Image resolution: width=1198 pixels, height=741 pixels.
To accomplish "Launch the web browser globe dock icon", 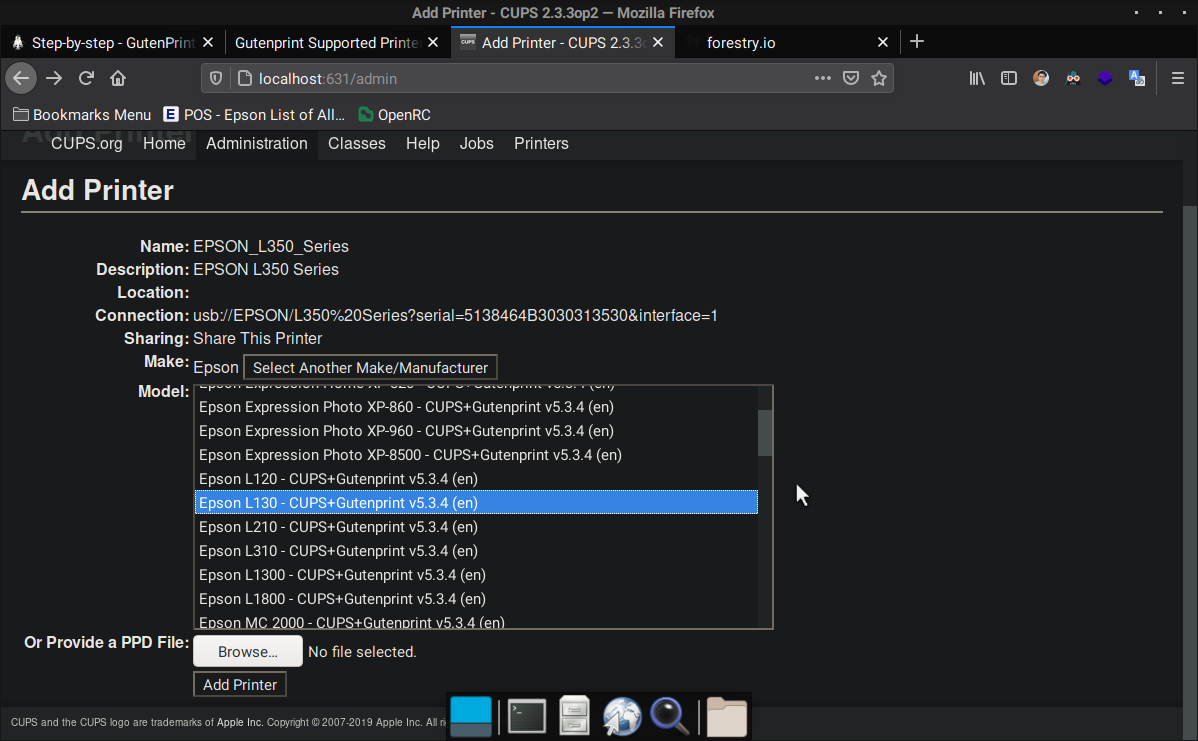I will [622, 717].
